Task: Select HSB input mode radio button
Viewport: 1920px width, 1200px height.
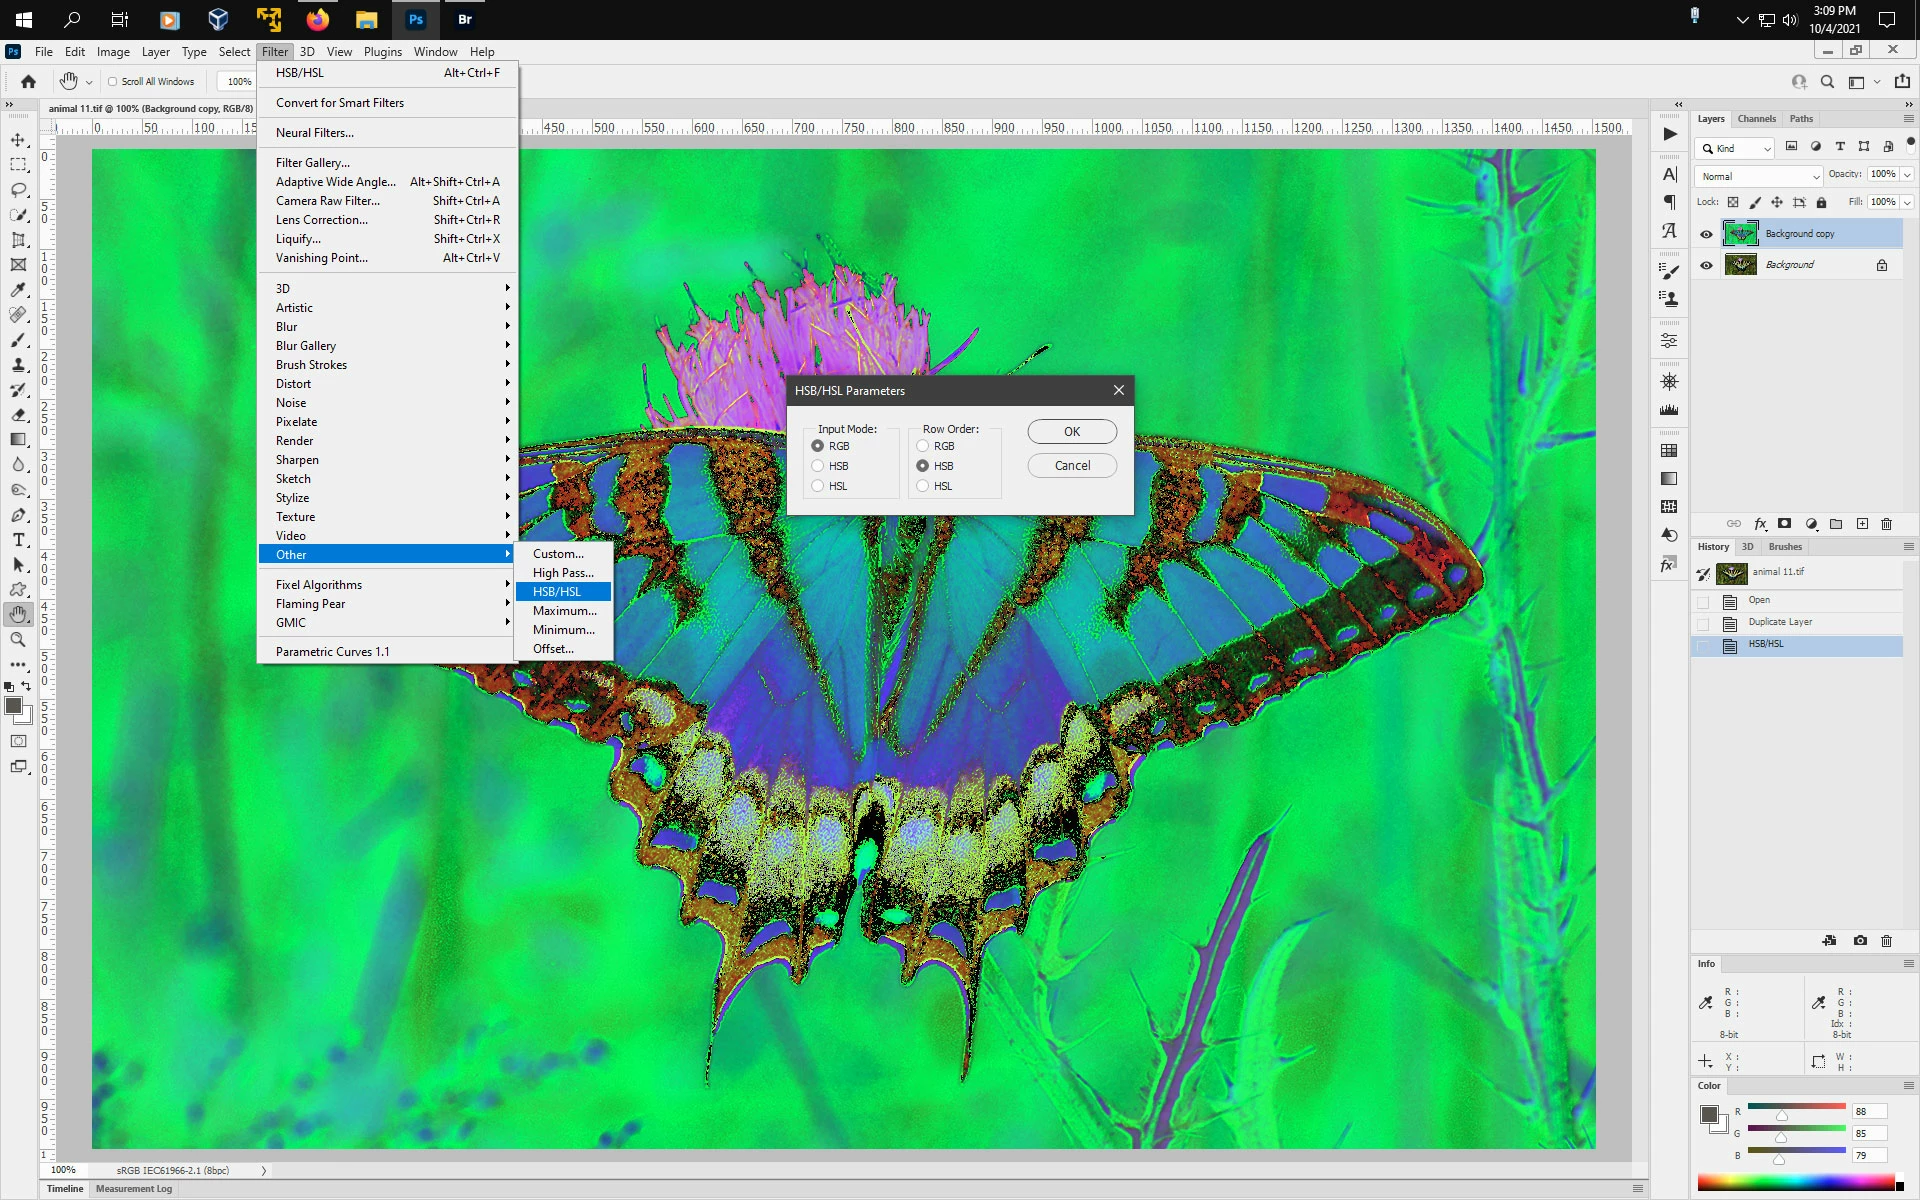Action: coord(818,466)
